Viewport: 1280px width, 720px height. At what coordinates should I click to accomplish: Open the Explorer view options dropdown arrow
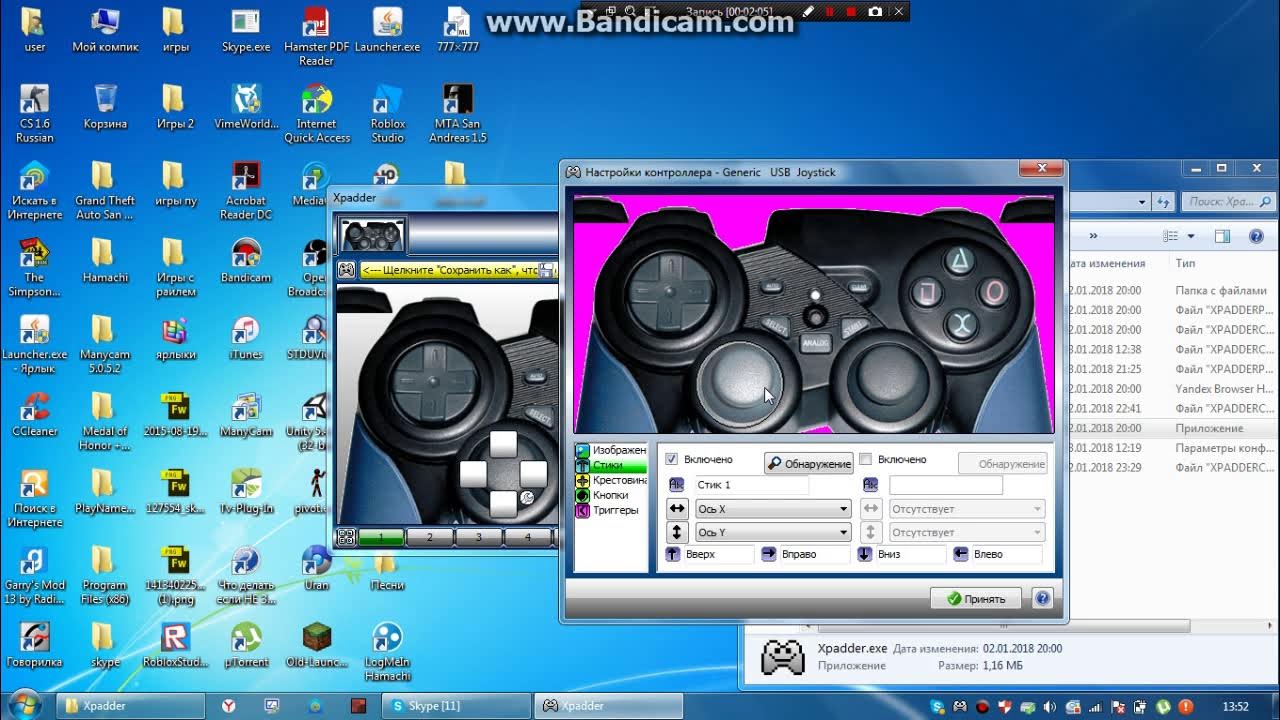(1190, 237)
